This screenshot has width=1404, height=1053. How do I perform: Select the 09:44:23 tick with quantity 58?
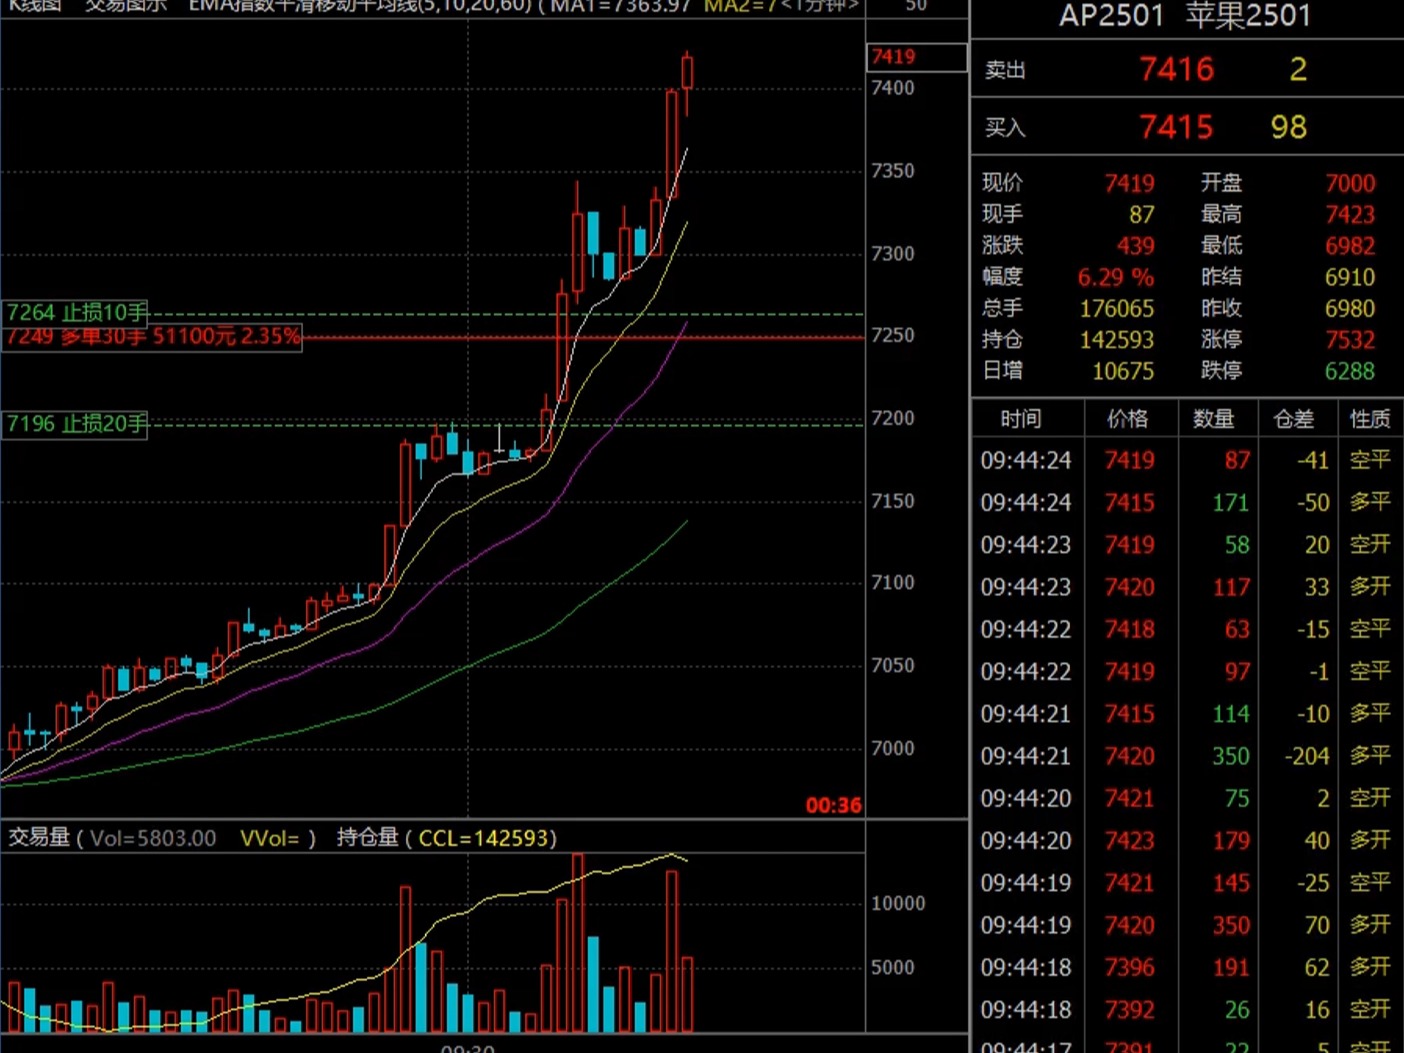pos(1186,544)
